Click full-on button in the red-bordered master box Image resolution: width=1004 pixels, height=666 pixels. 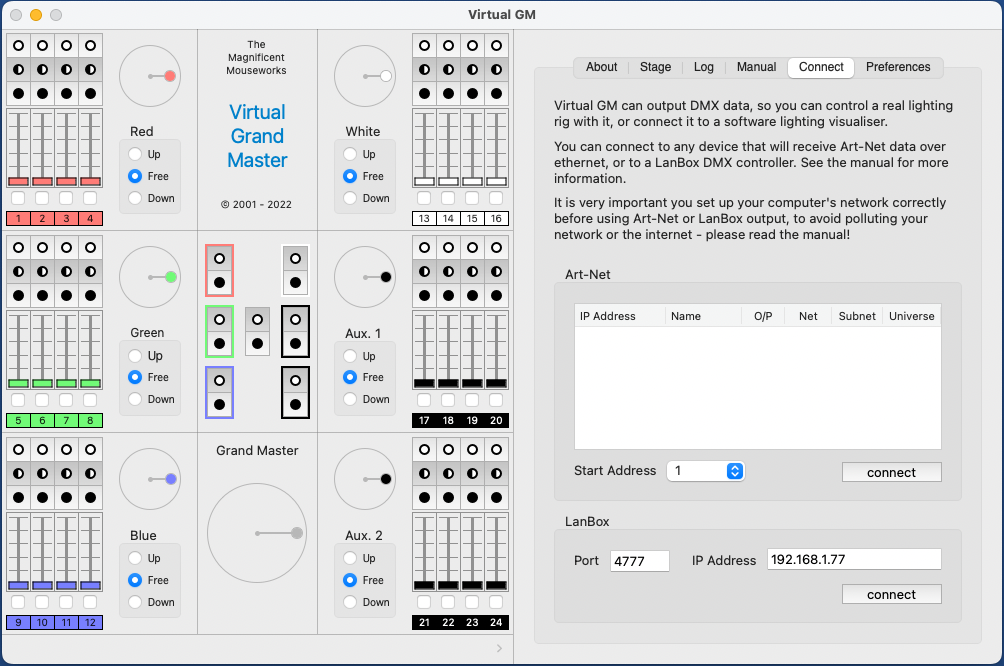[x=219, y=257]
